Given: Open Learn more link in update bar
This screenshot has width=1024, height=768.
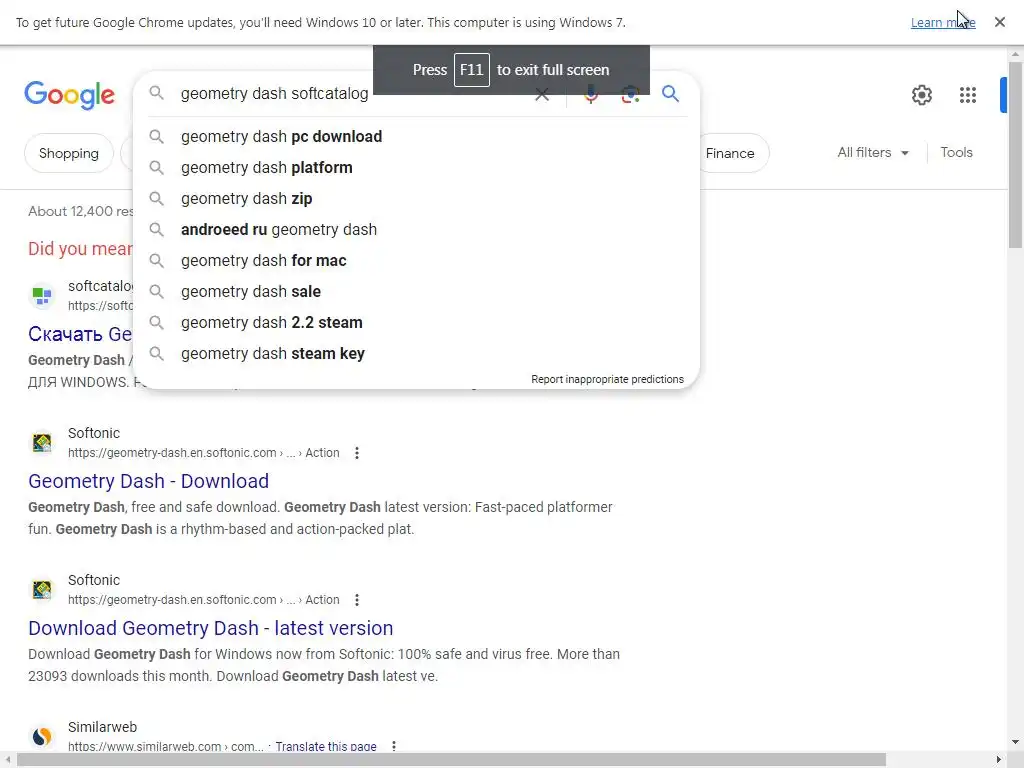Looking at the screenshot, I should [x=943, y=22].
